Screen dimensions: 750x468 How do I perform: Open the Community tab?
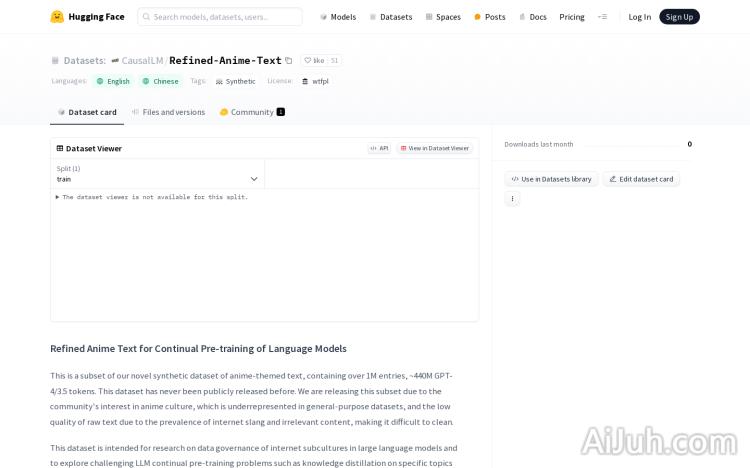[252, 112]
